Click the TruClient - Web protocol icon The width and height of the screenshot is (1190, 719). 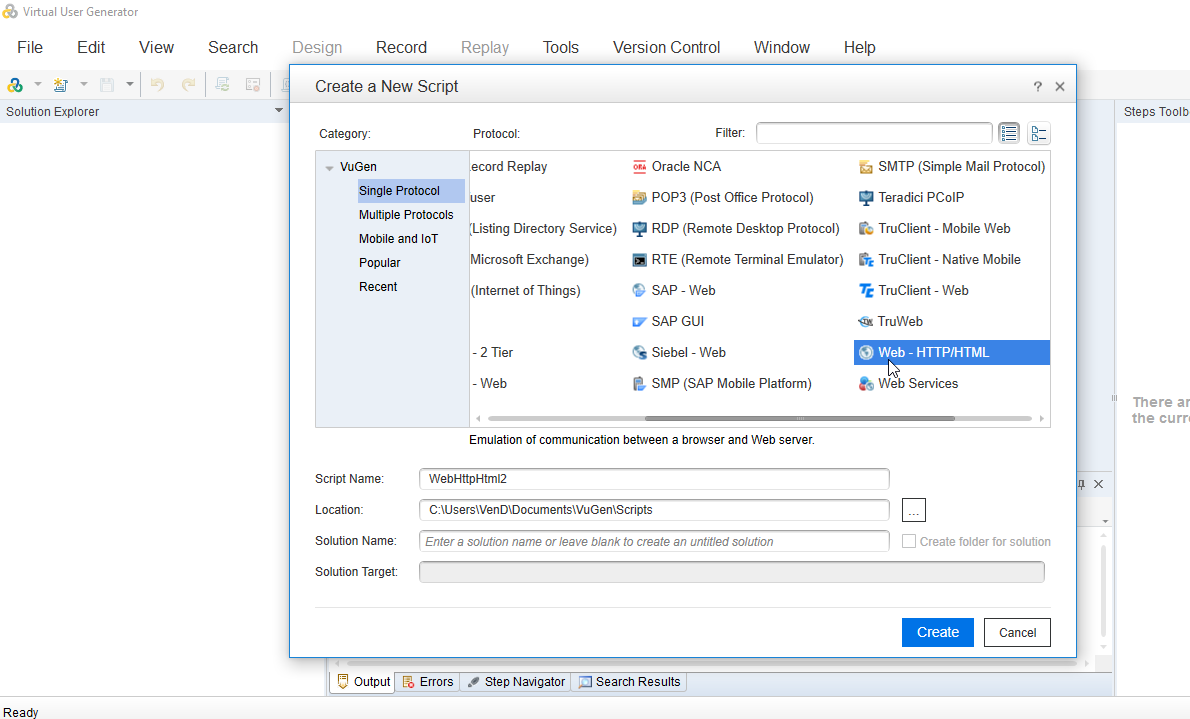point(866,290)
